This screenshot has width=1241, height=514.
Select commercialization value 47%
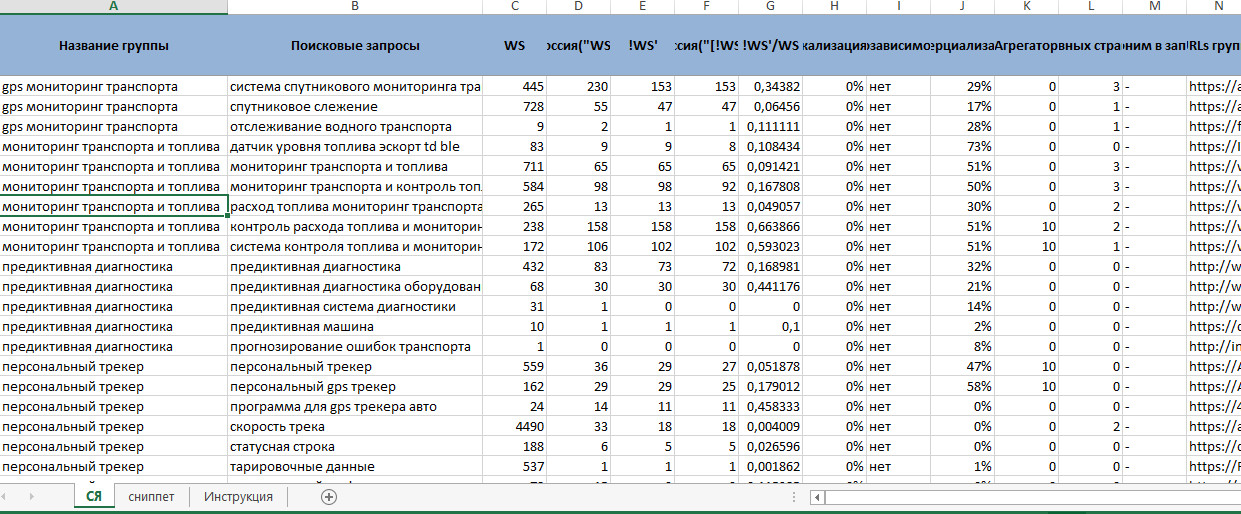(x=963, y=367)
